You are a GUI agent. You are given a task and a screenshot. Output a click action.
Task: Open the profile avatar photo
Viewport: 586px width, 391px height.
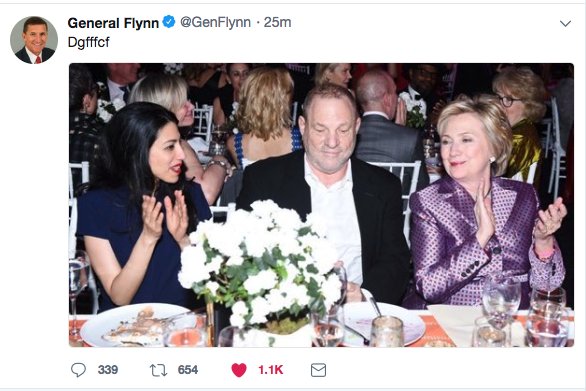[34, 40]
